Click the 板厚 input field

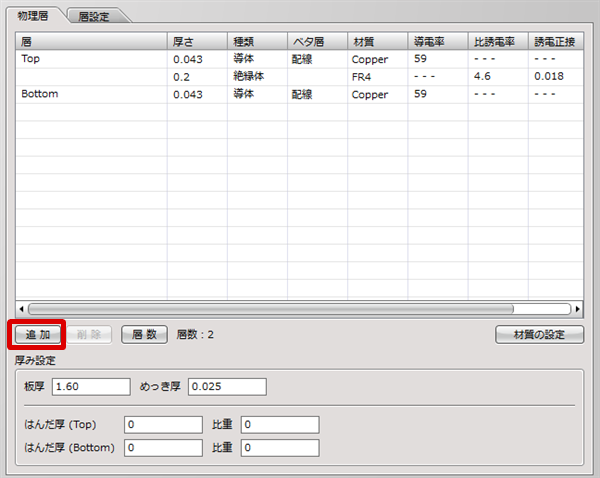(x=91, y=386)
